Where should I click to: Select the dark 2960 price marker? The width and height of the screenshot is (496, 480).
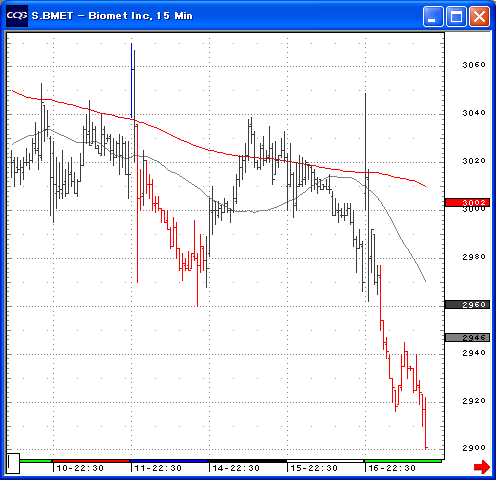coord(467,304)
